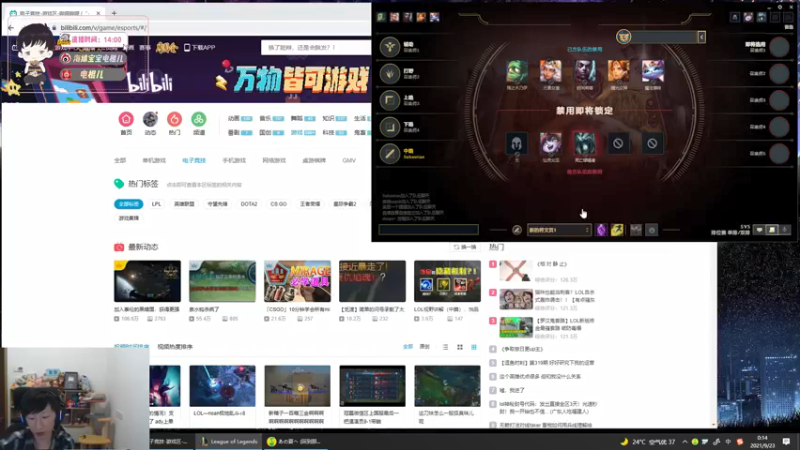Toggle the microphone button in LoL
The image size is (800, 450).
(x=785, y=230)
